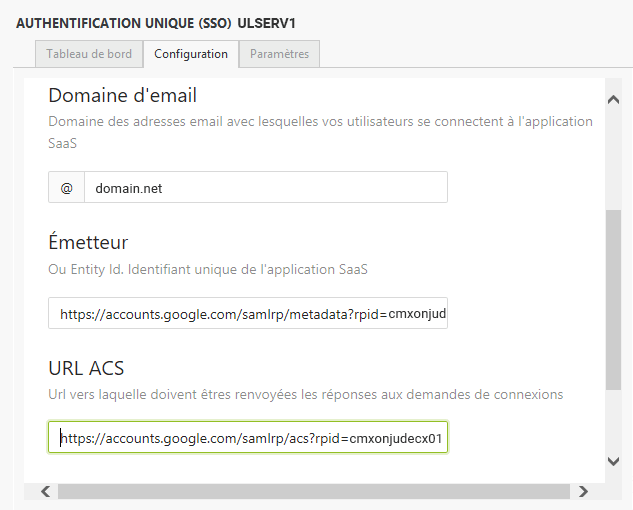Open the Paramètres tab

click(279, 54)
